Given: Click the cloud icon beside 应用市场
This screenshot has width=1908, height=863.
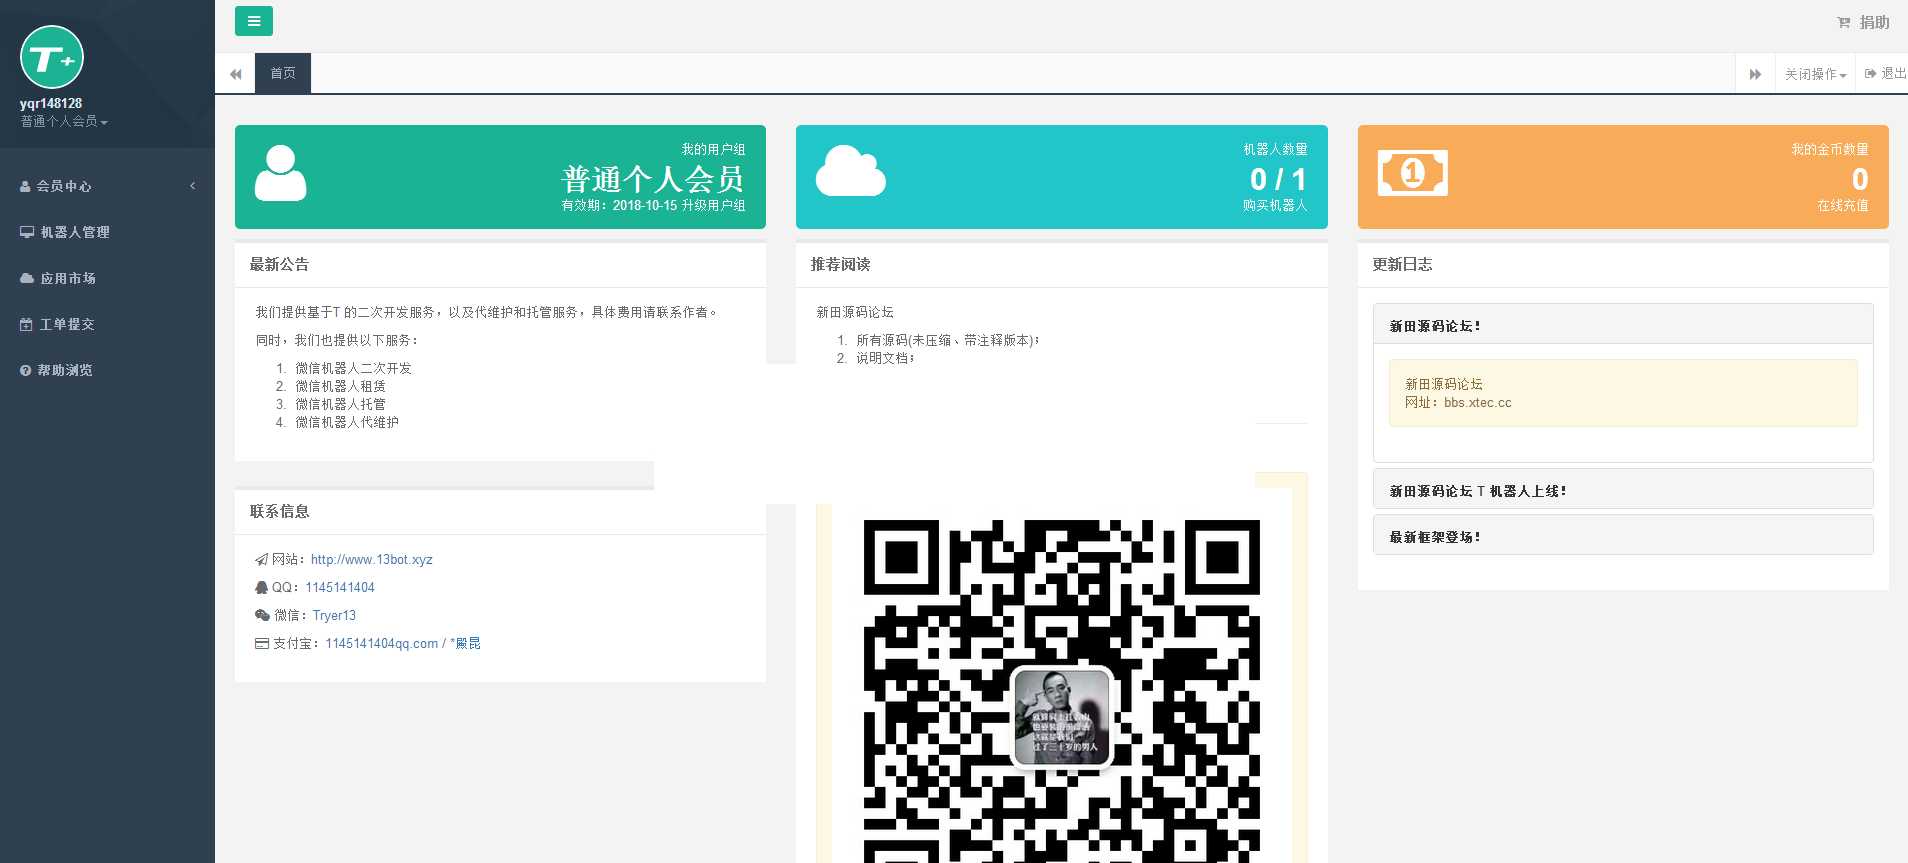Looking at the screenshot, I should tap(27, 279).
